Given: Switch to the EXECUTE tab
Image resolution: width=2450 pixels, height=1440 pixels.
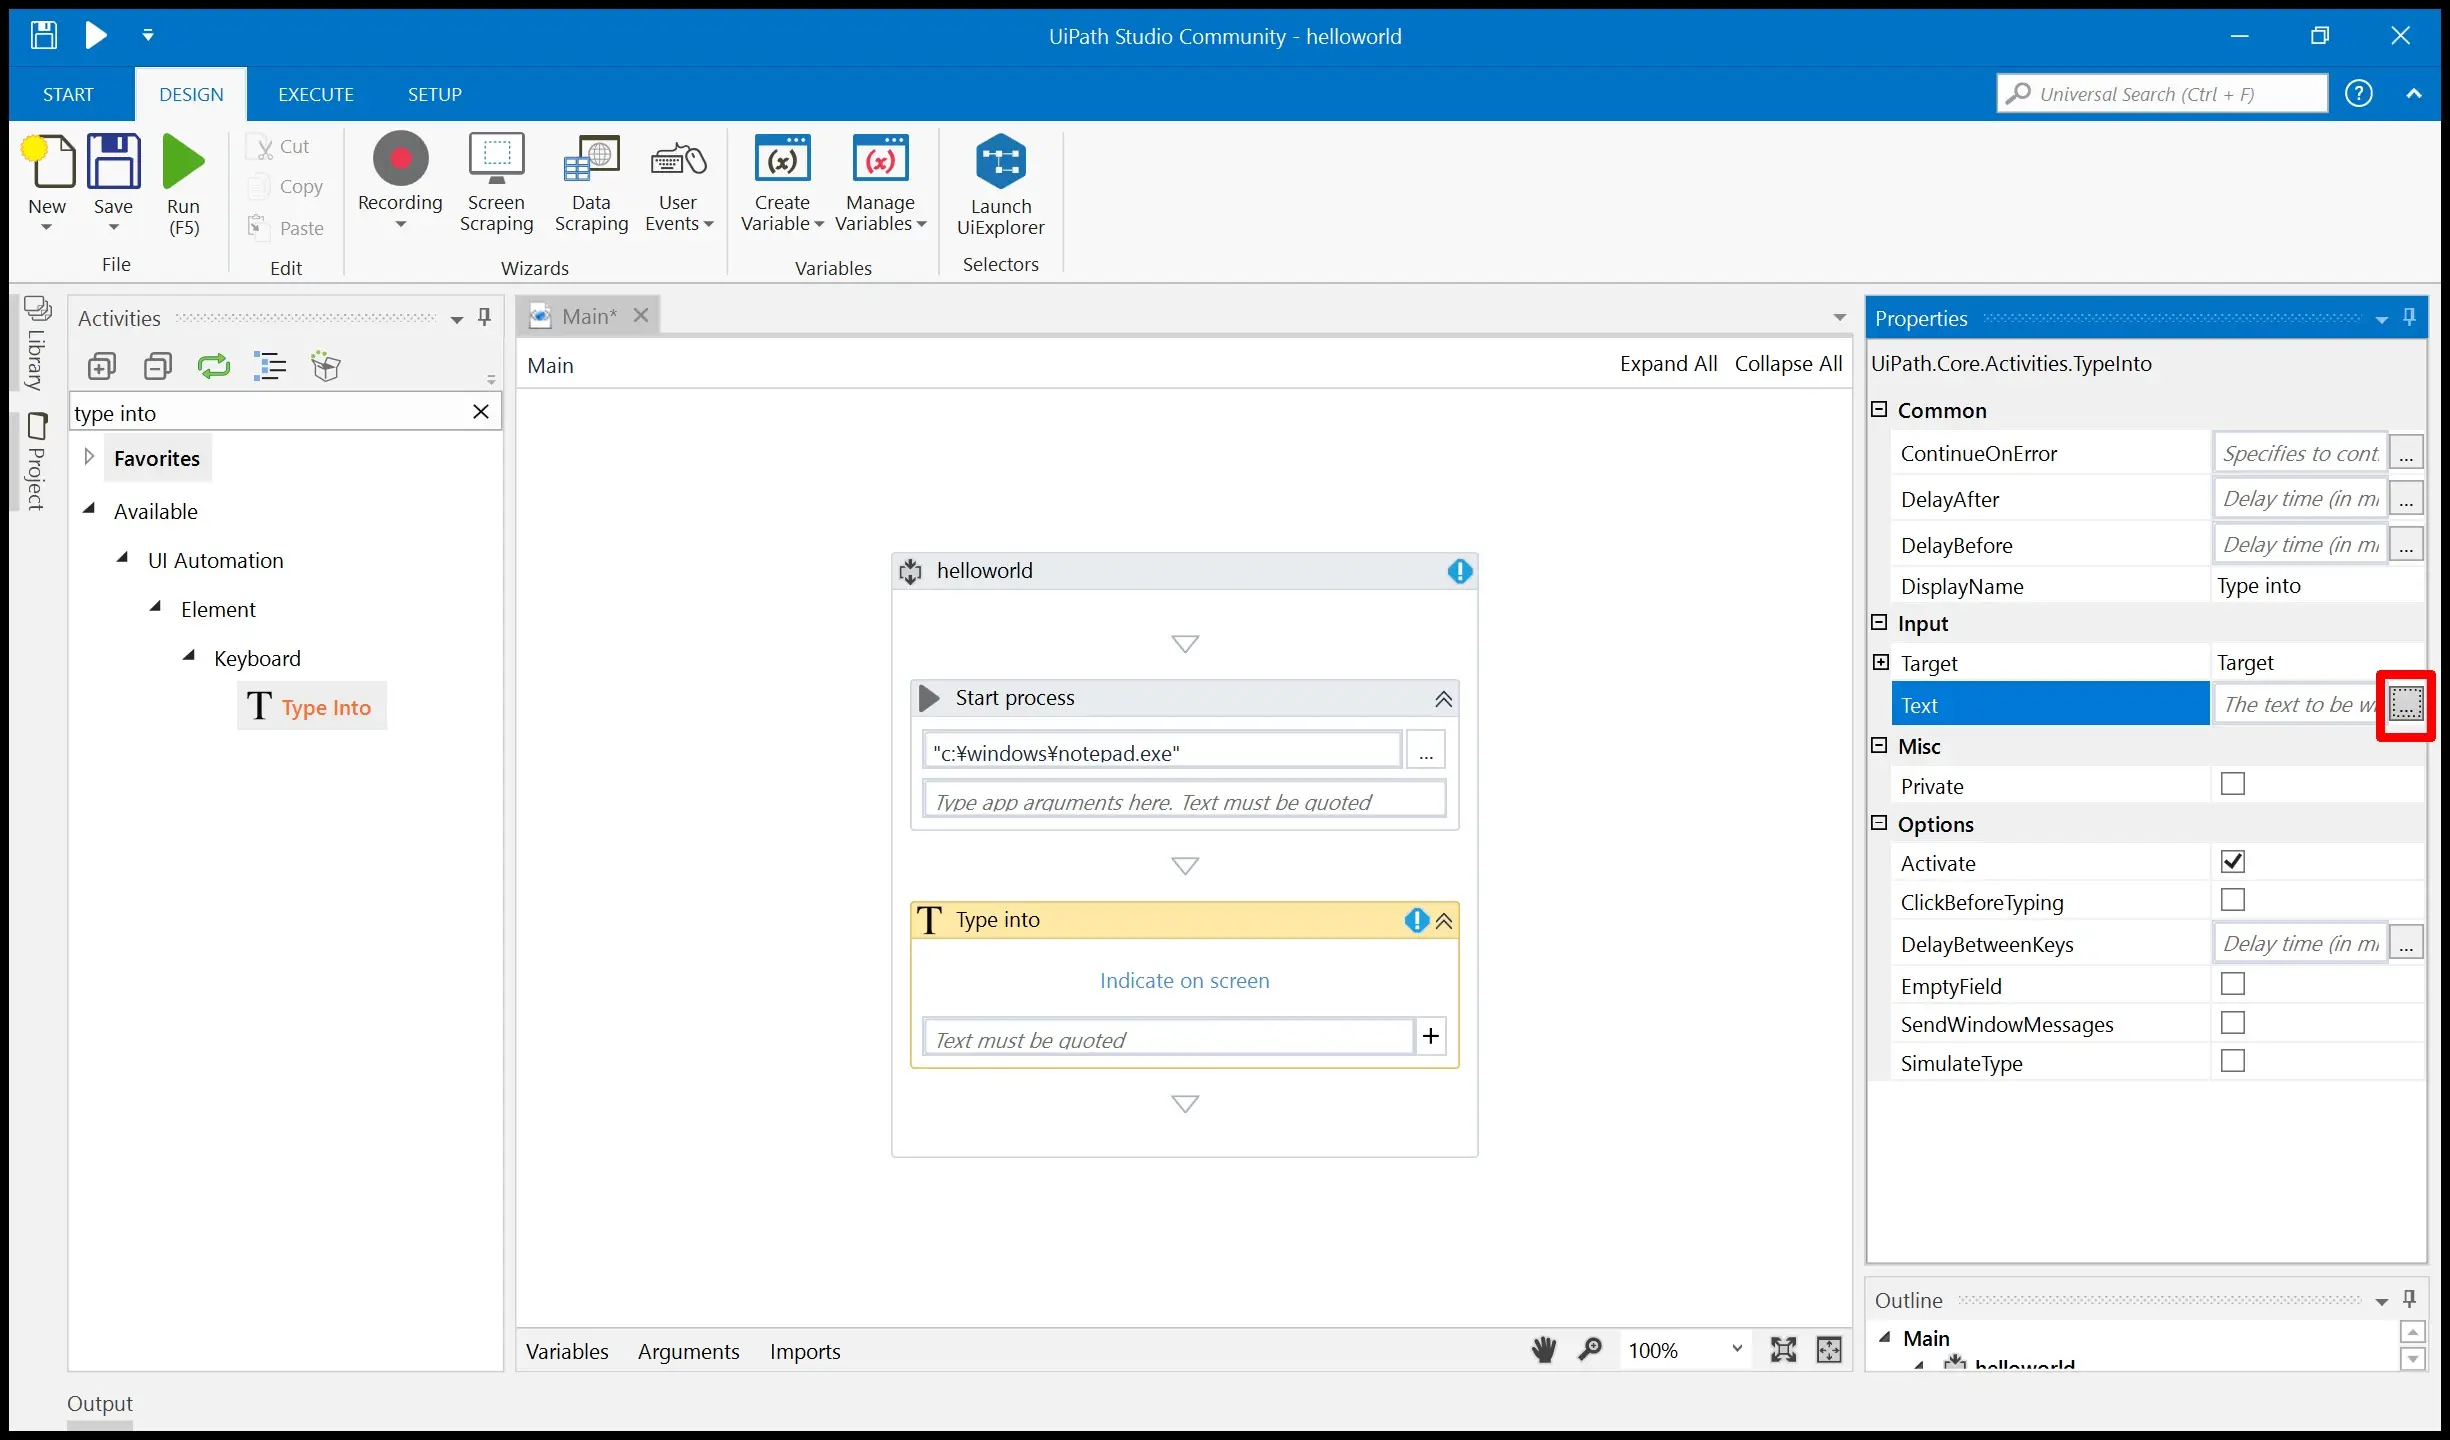Looking at the screenshot, I should pos(316,94).
